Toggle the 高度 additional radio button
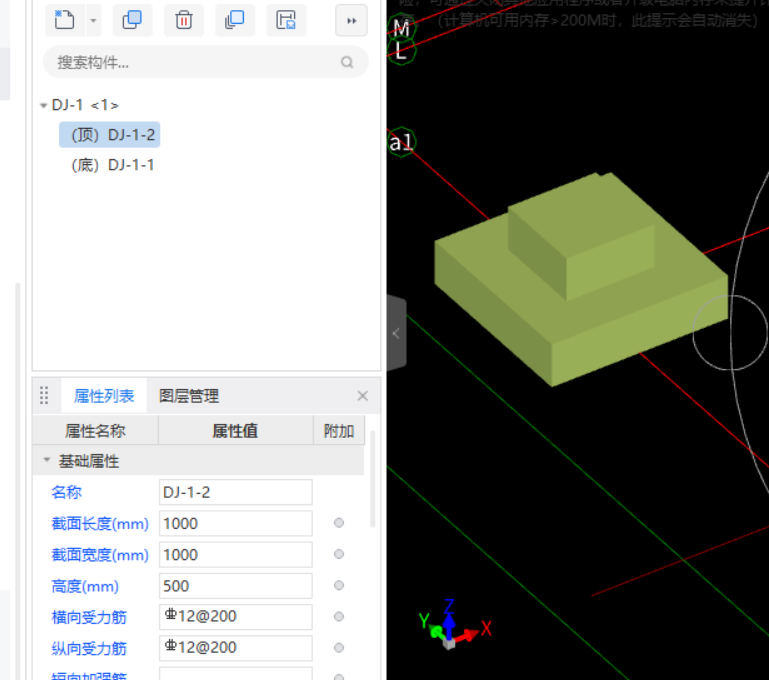The width and height of the screenshot is (769, 680). (339, 585)
